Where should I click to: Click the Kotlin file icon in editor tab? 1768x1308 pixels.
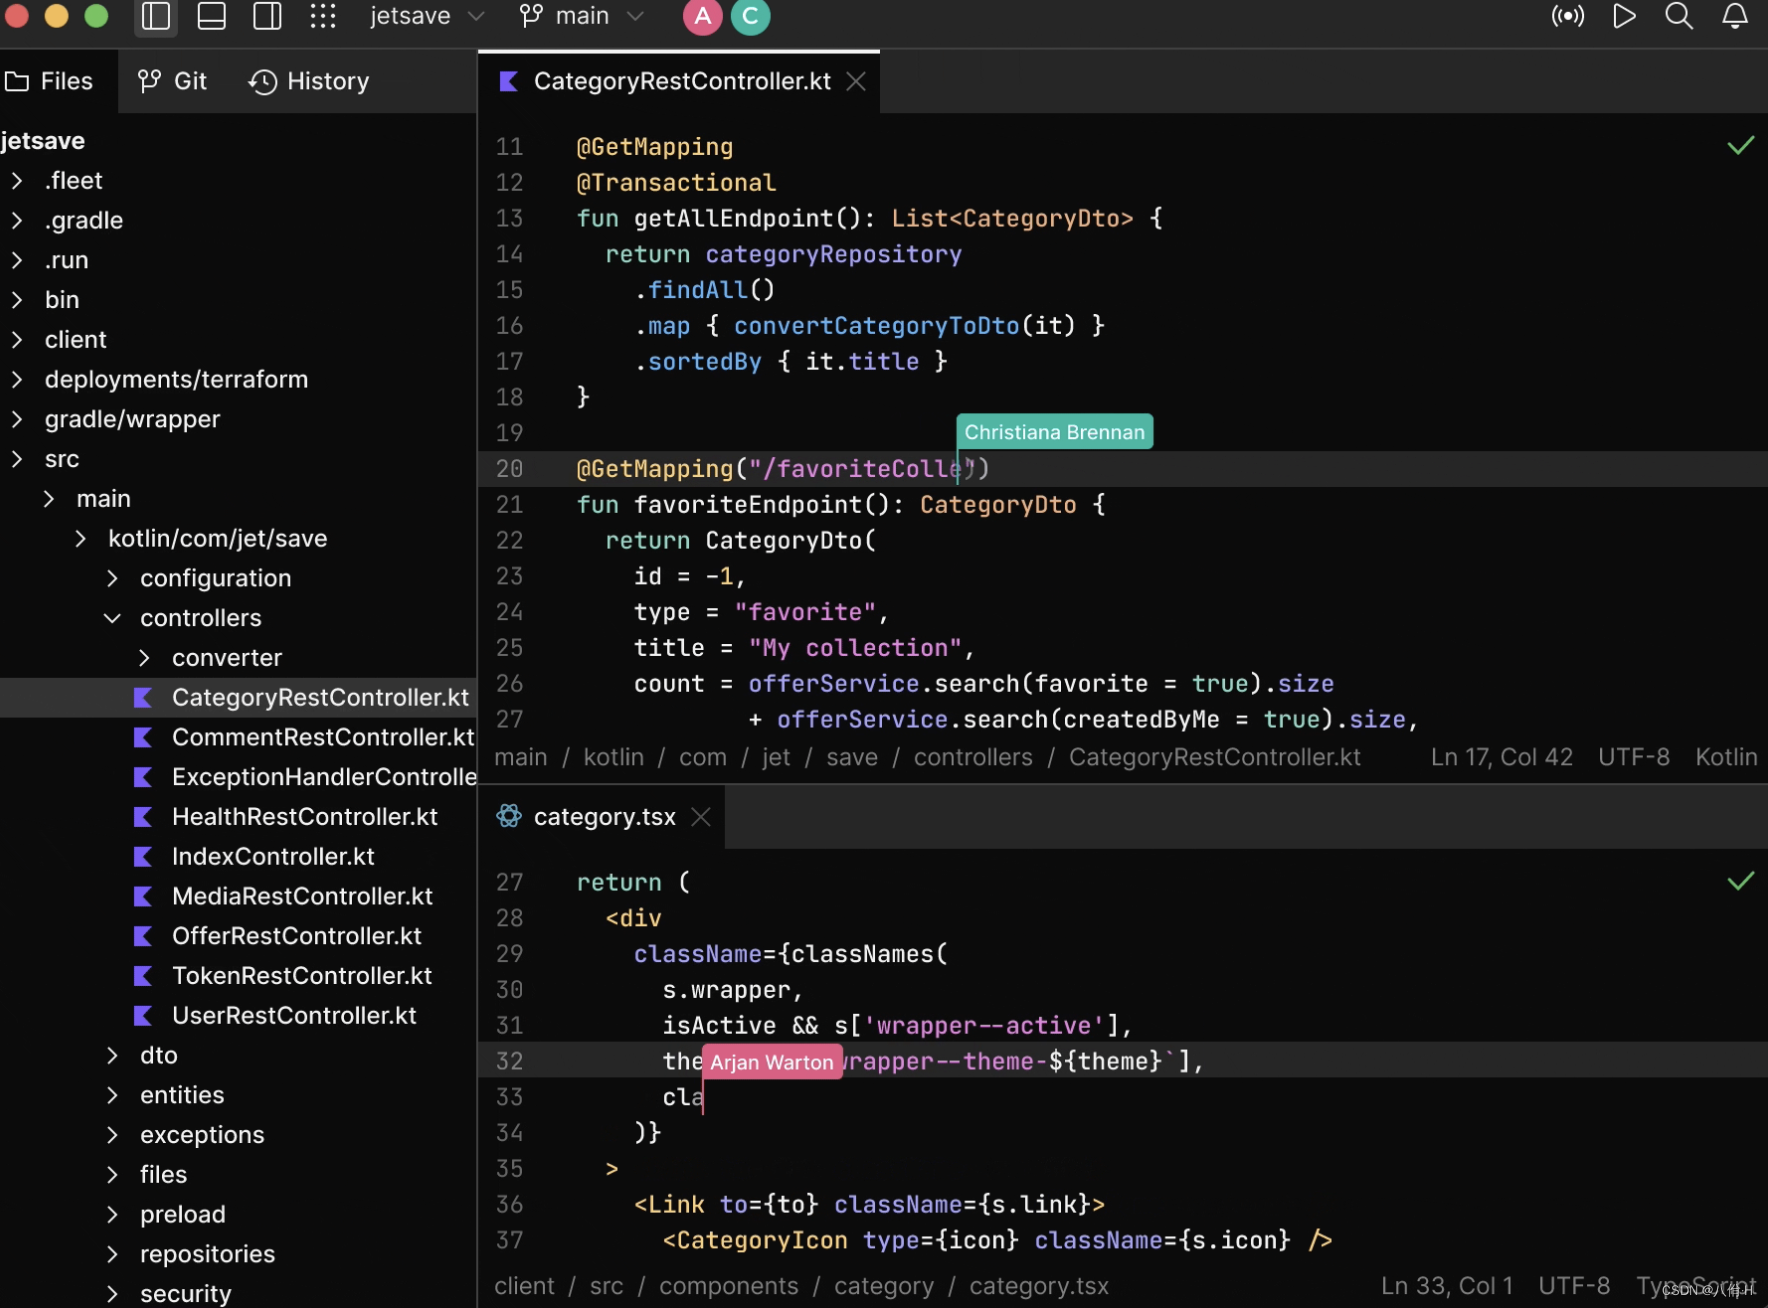[508, 81]
